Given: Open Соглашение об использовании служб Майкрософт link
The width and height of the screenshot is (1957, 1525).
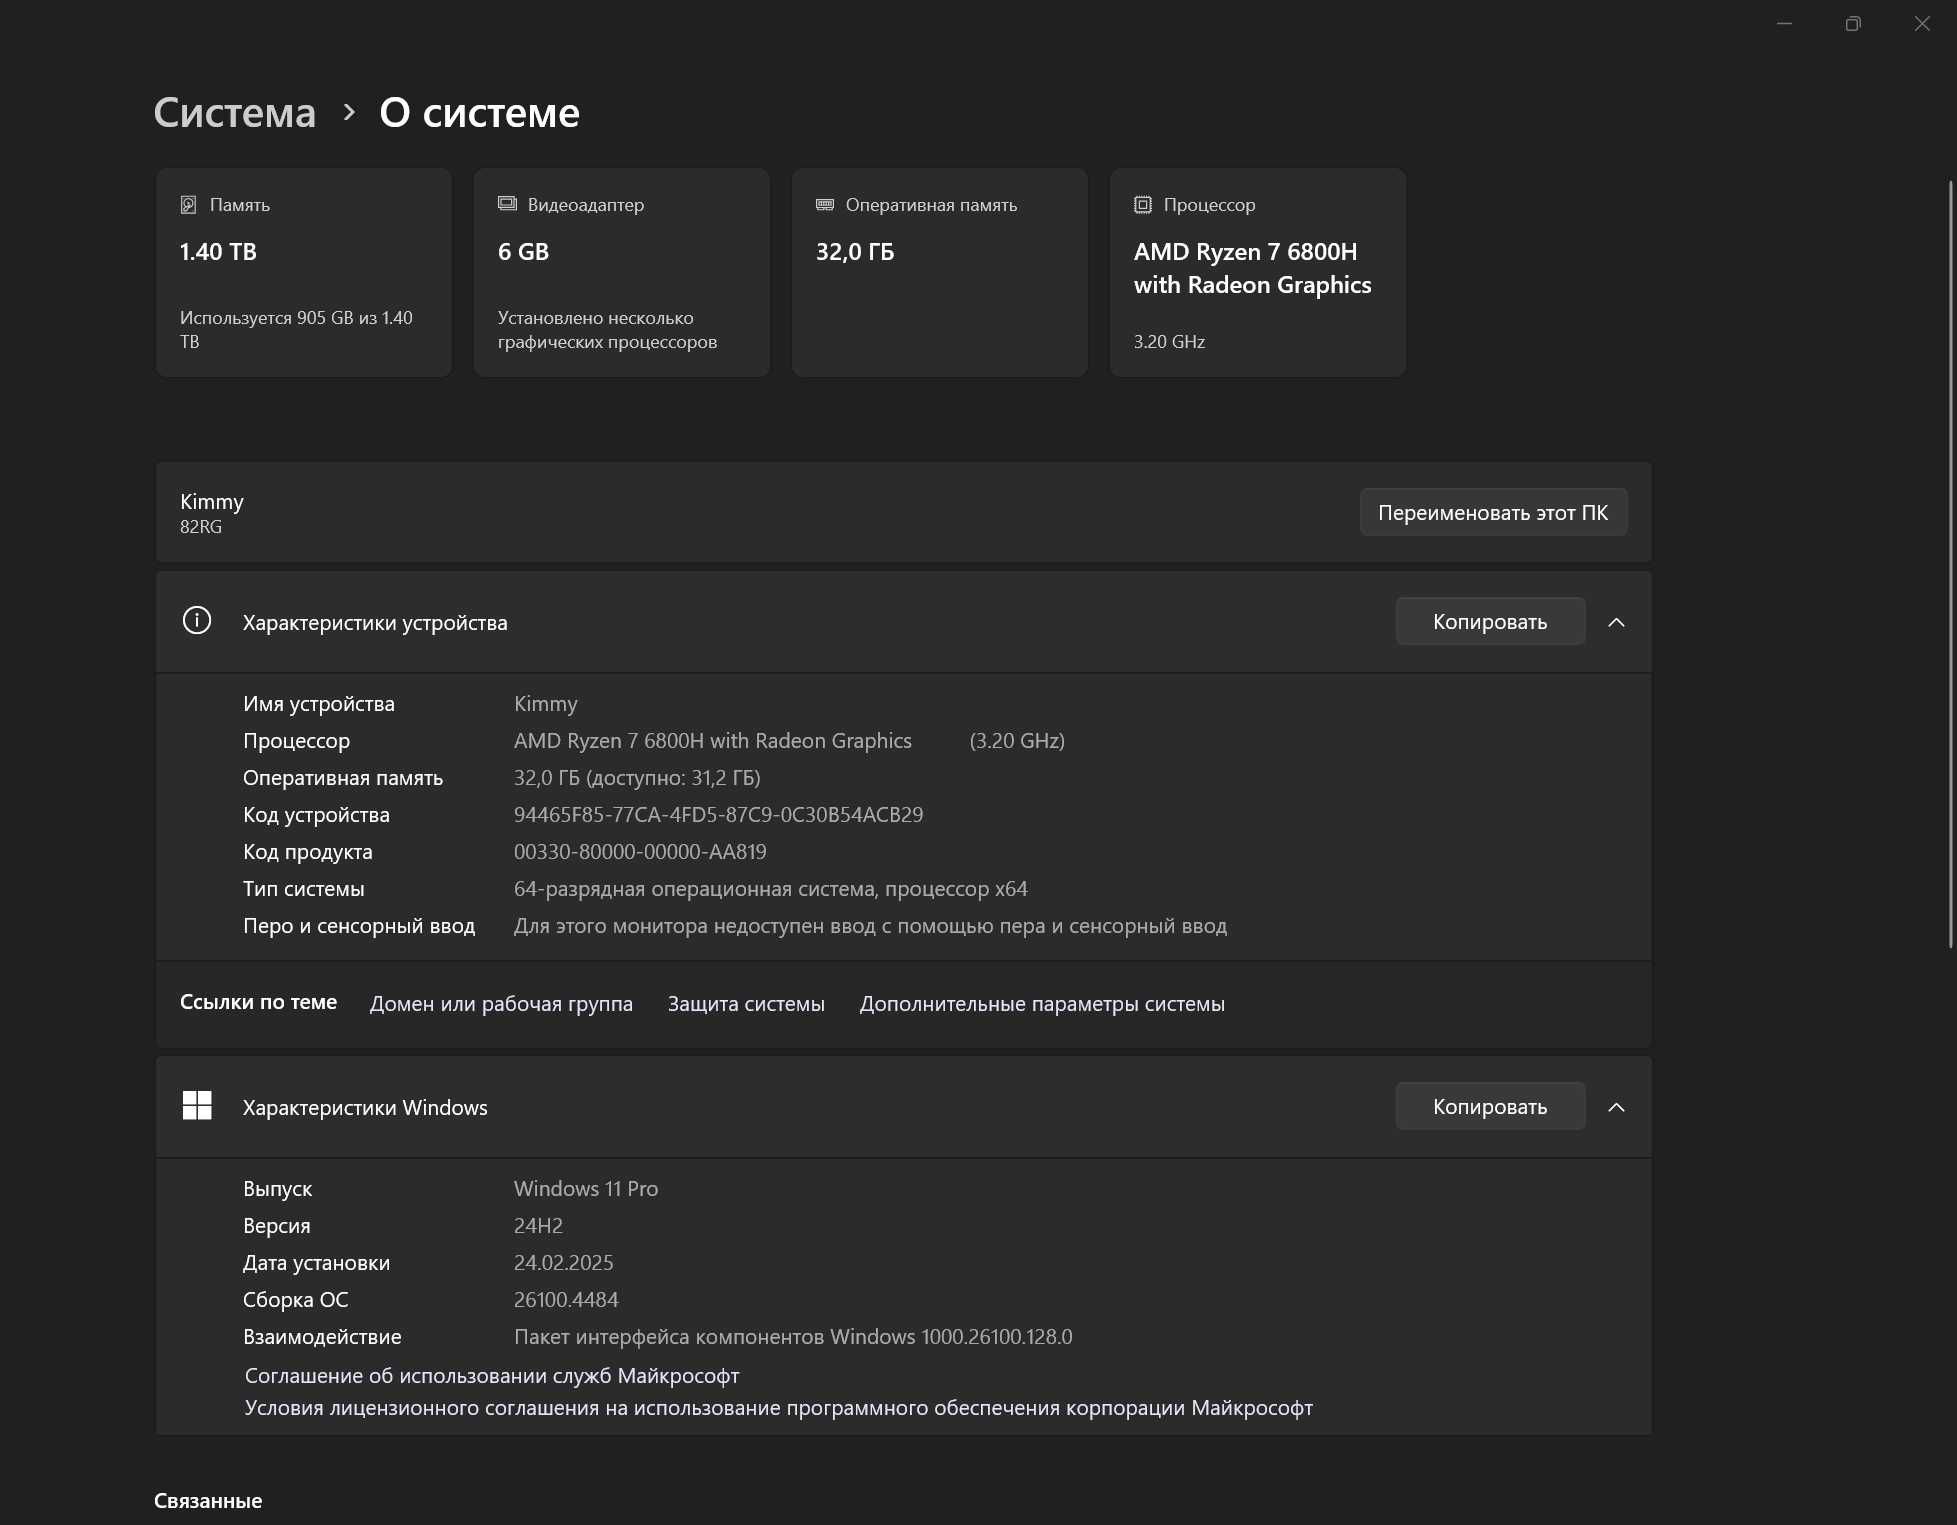Looking at the screenshot, I should point(492,1376).
